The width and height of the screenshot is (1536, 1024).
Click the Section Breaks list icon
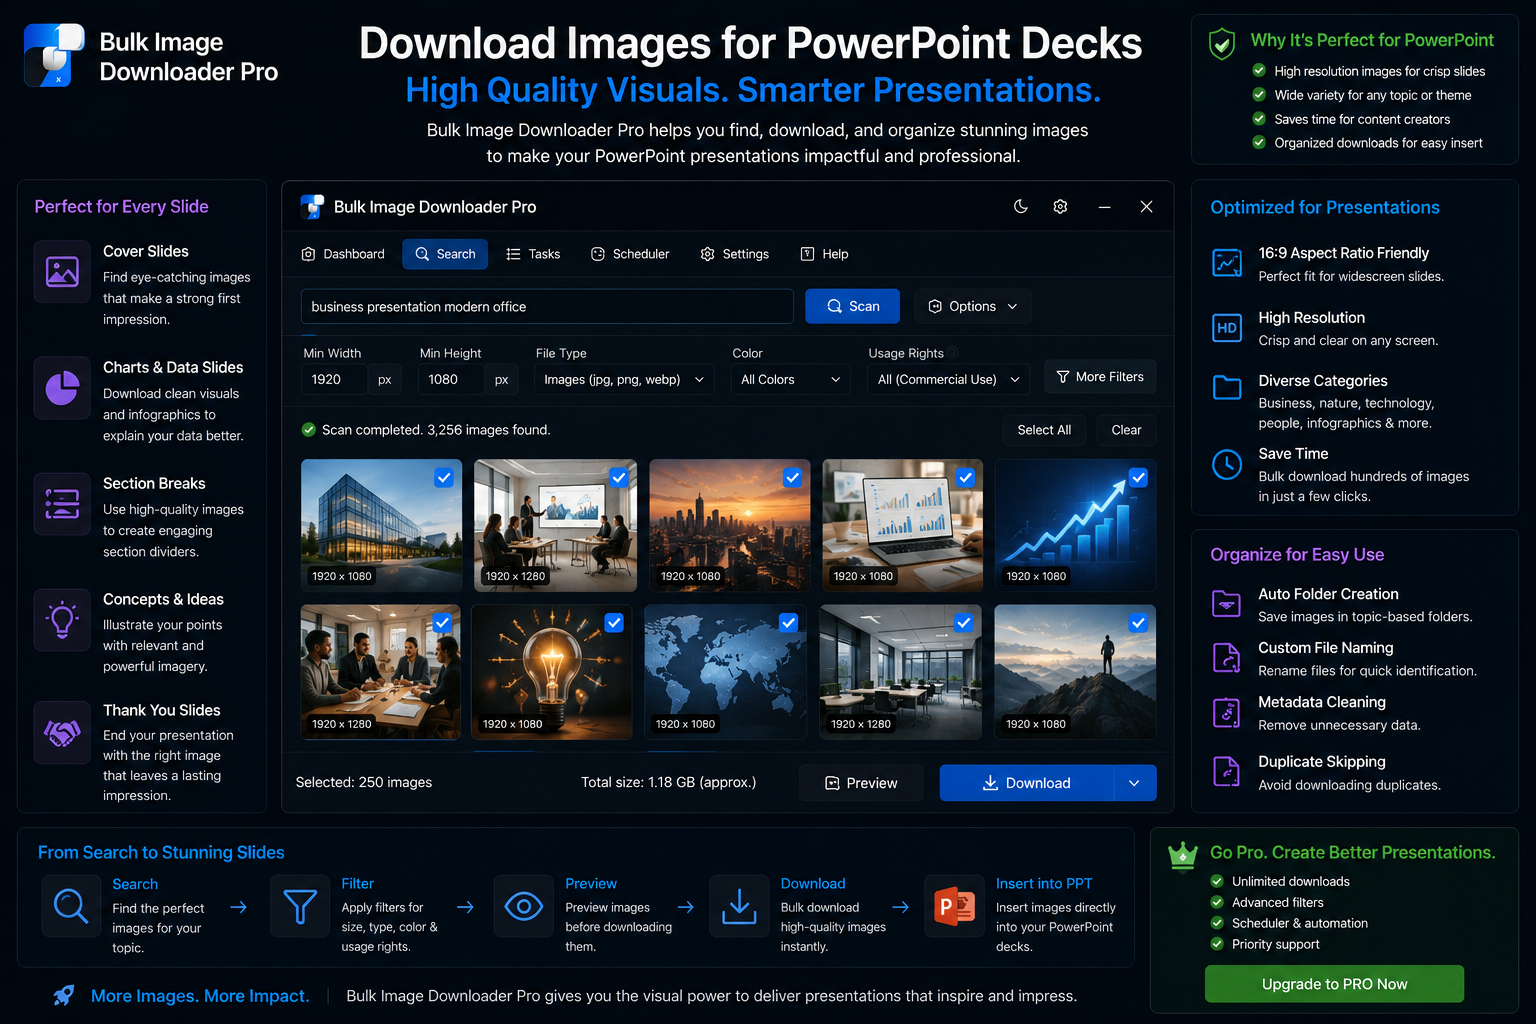click(x=62, y=503)
